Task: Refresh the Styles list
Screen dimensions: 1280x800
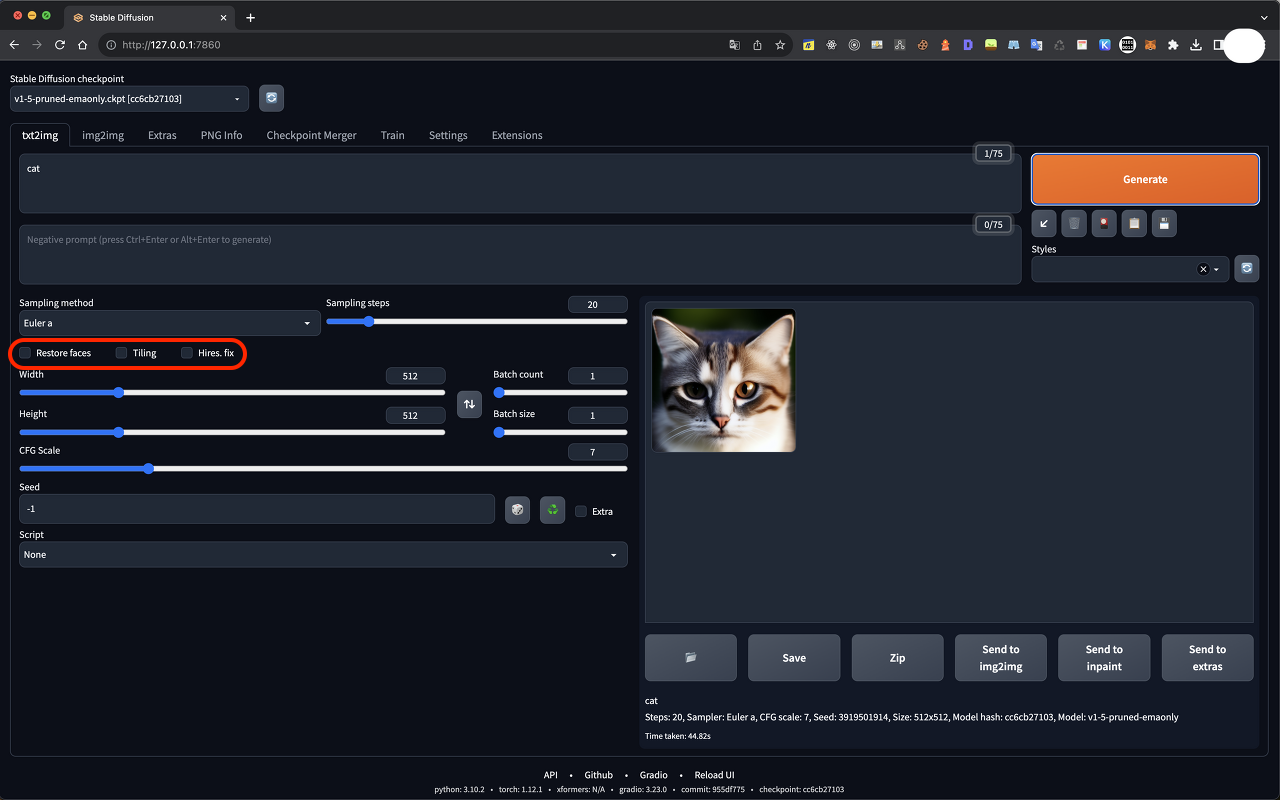Action: [x=1246, y=268]
